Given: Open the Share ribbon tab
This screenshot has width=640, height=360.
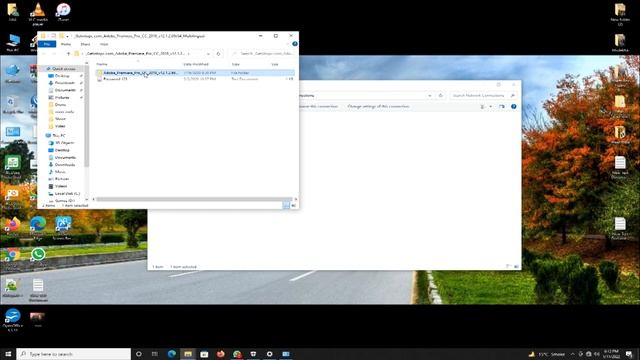Looking at the screenshot, I should click(85, 44).
